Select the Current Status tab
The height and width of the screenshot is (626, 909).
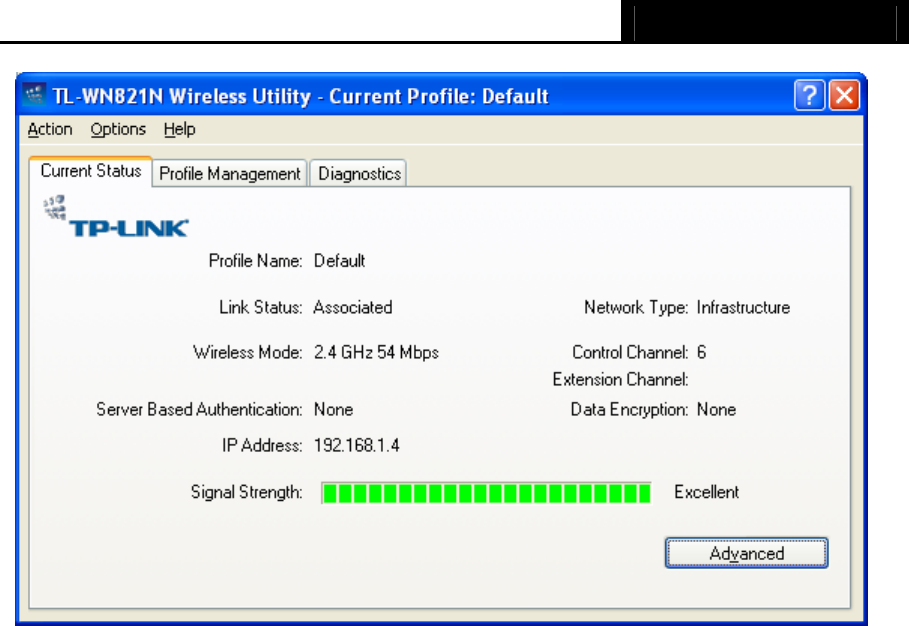click(x=90, y=171)
